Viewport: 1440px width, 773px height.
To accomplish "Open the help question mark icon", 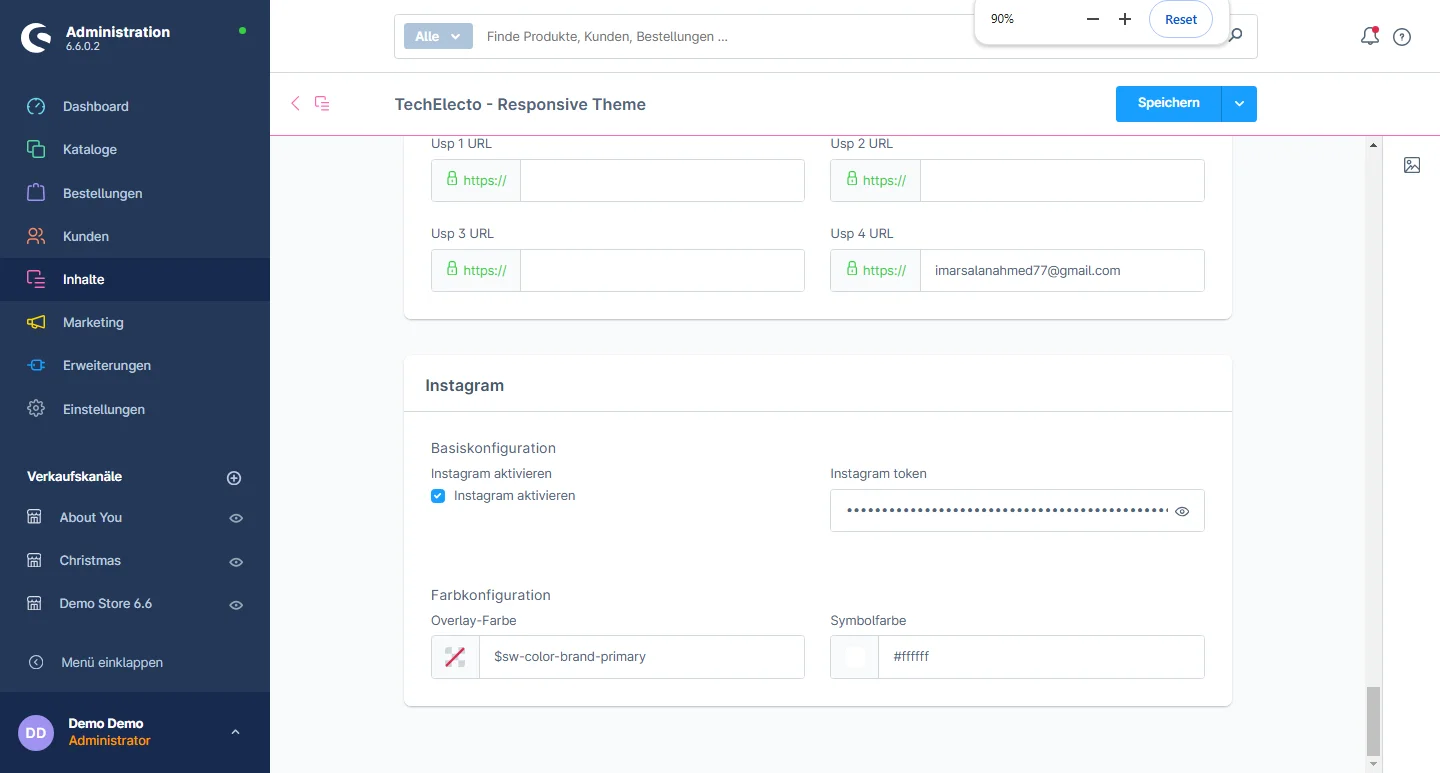I will pos(1402,37).
